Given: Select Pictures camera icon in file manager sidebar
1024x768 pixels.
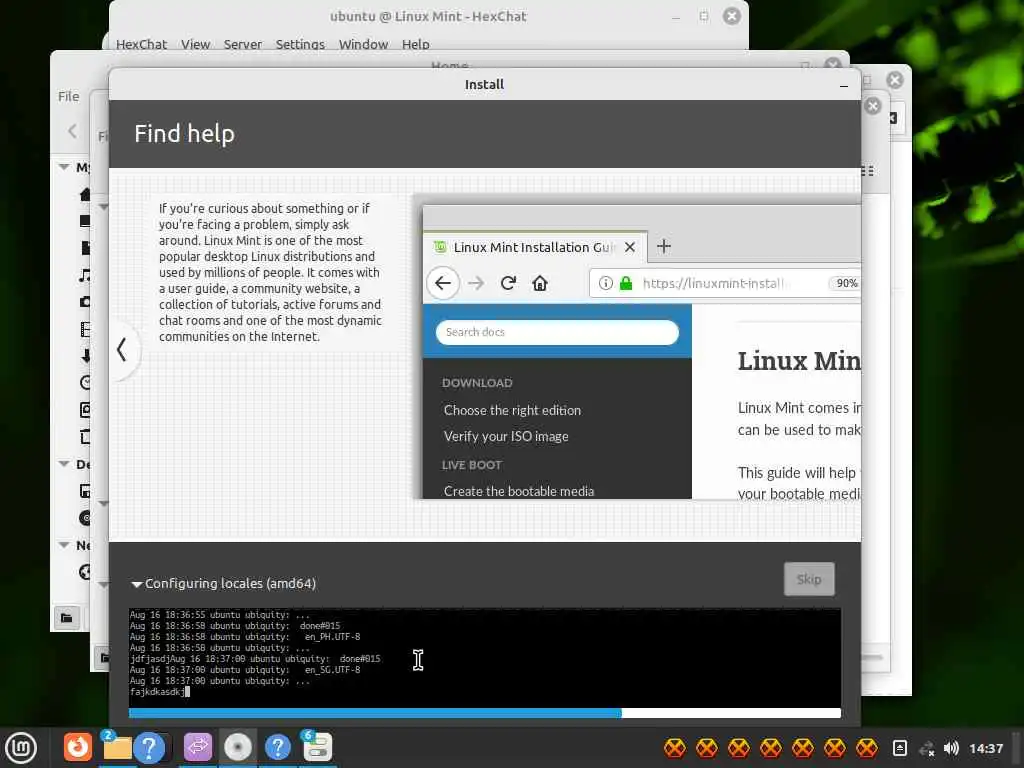Looking at the screenshot, I should pos(84,302).
